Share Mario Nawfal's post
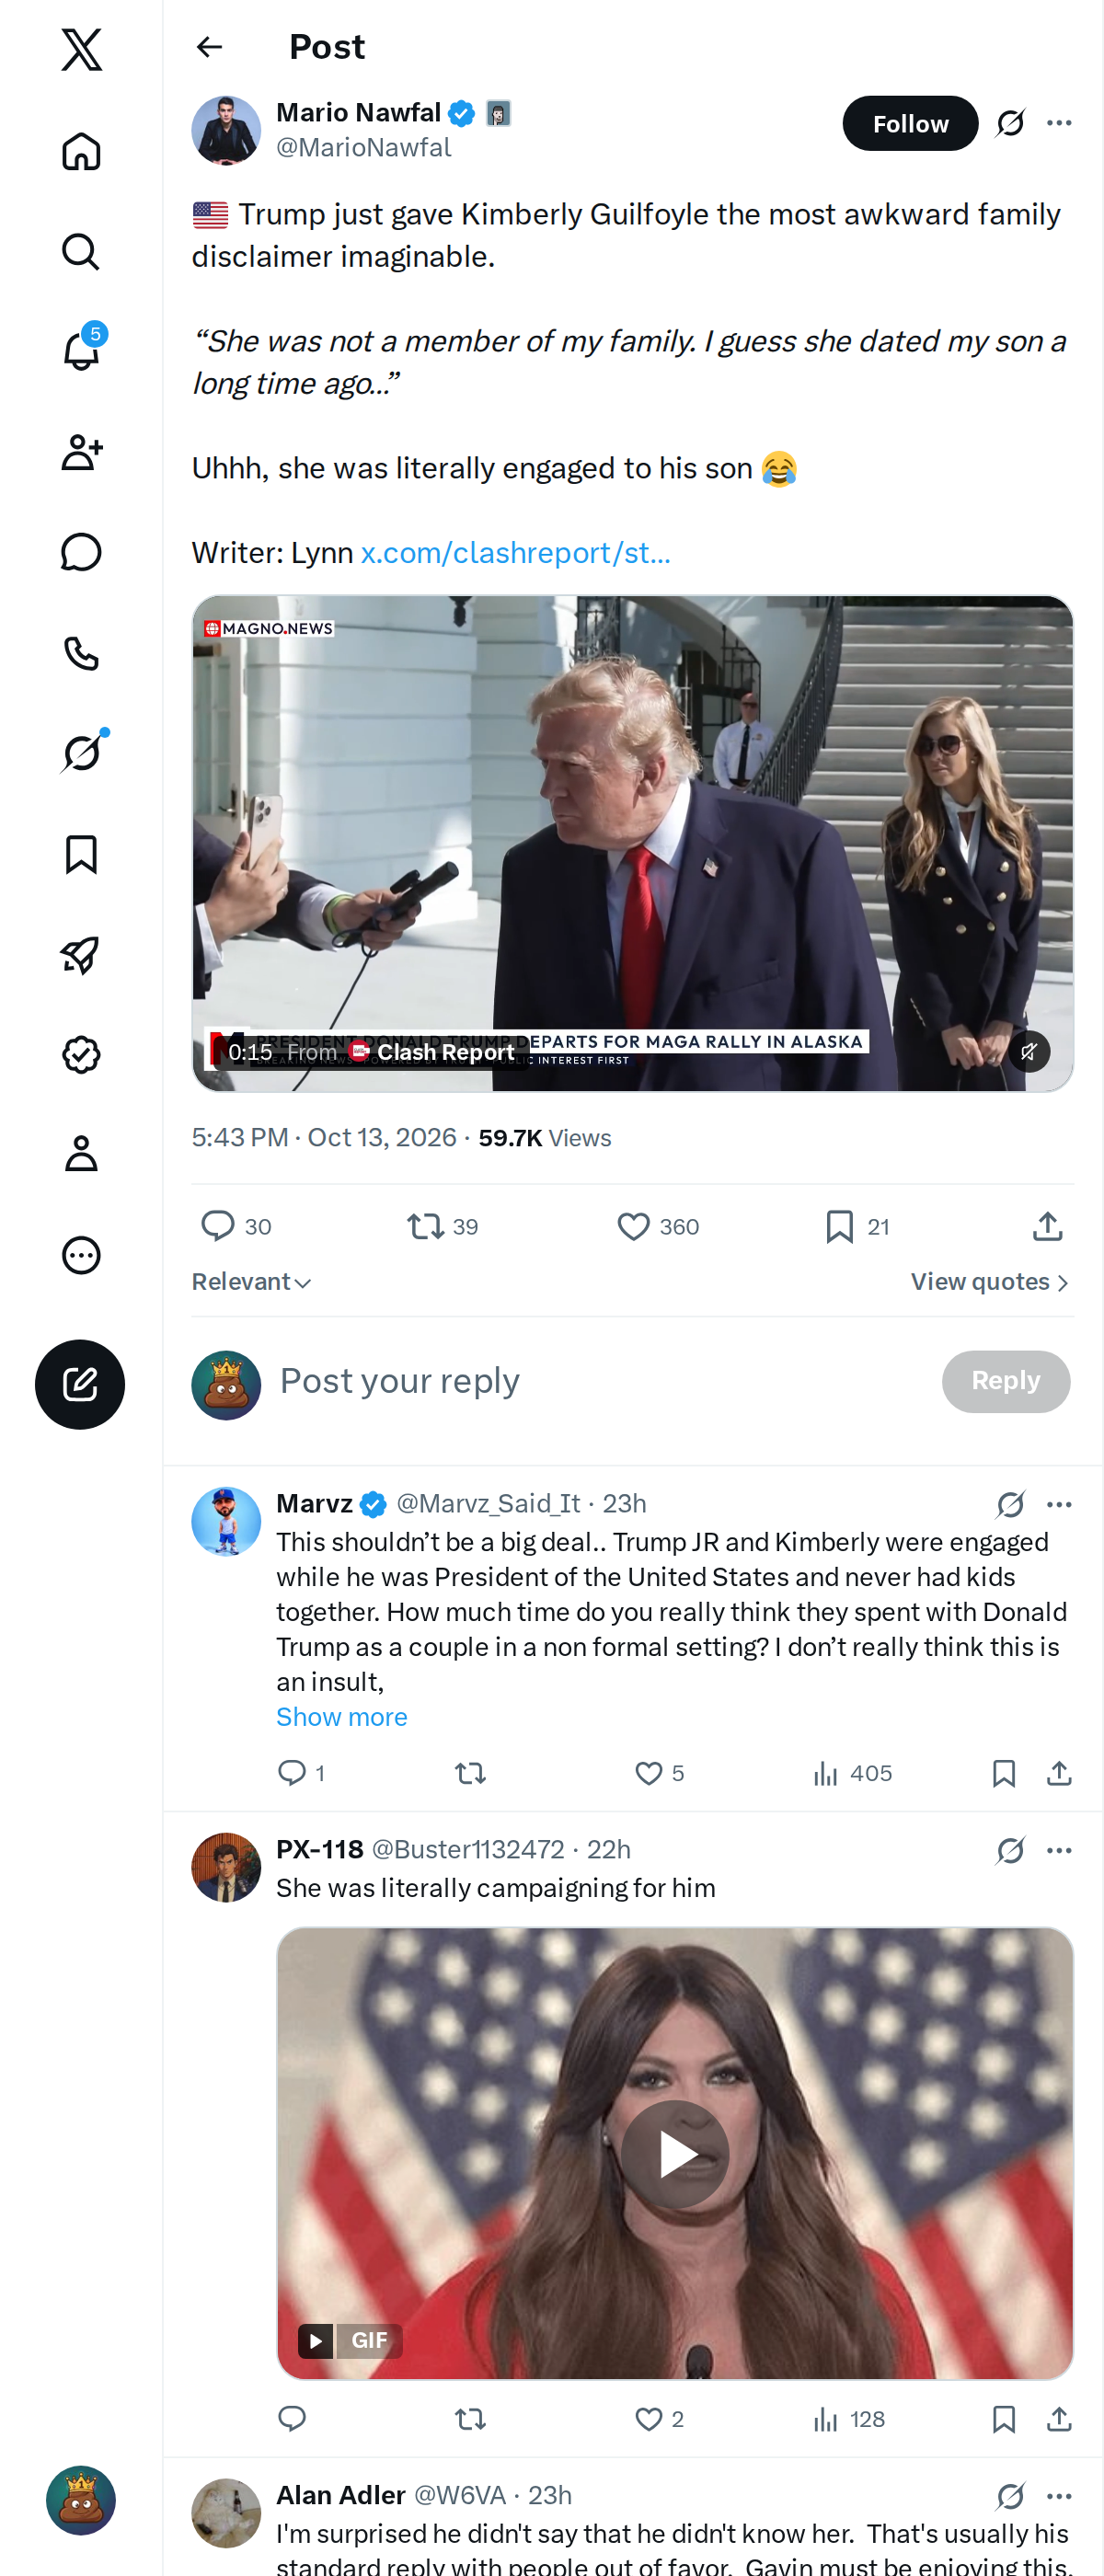This screenshot has width=1104, height=2576. pos(1047,1226)
